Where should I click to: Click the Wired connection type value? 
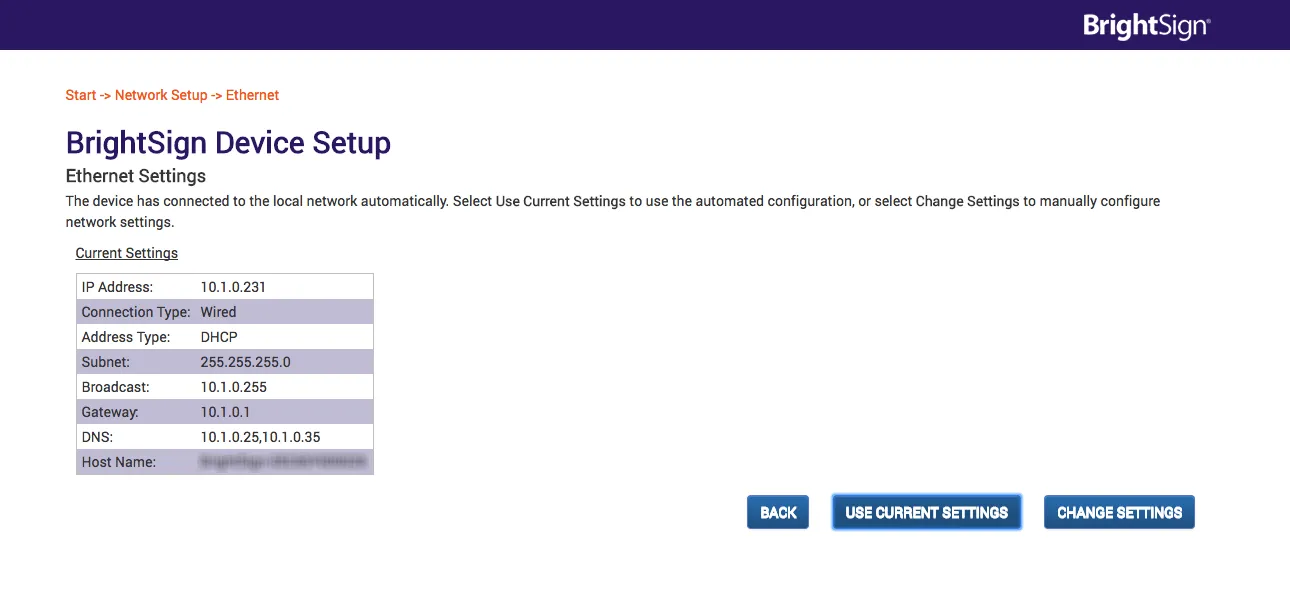[218, 312]
